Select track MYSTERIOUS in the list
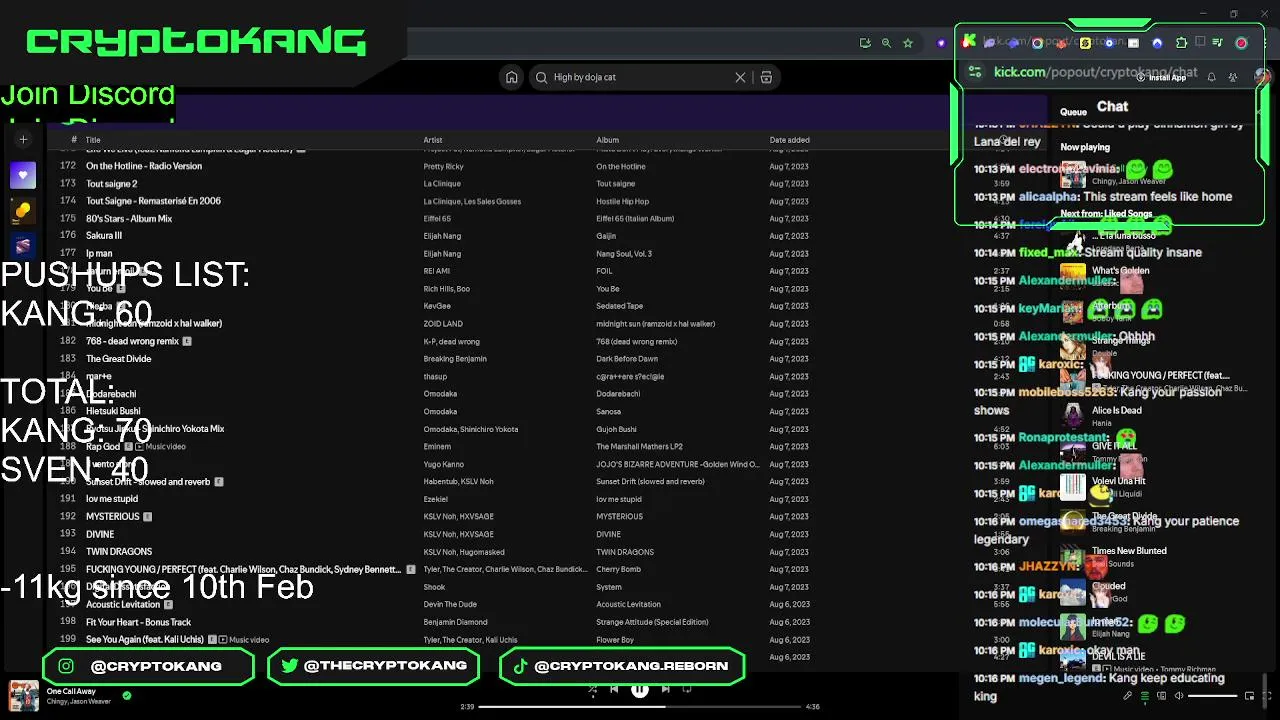This screenshot has width=1280, height=720. [x=113, y=517]
